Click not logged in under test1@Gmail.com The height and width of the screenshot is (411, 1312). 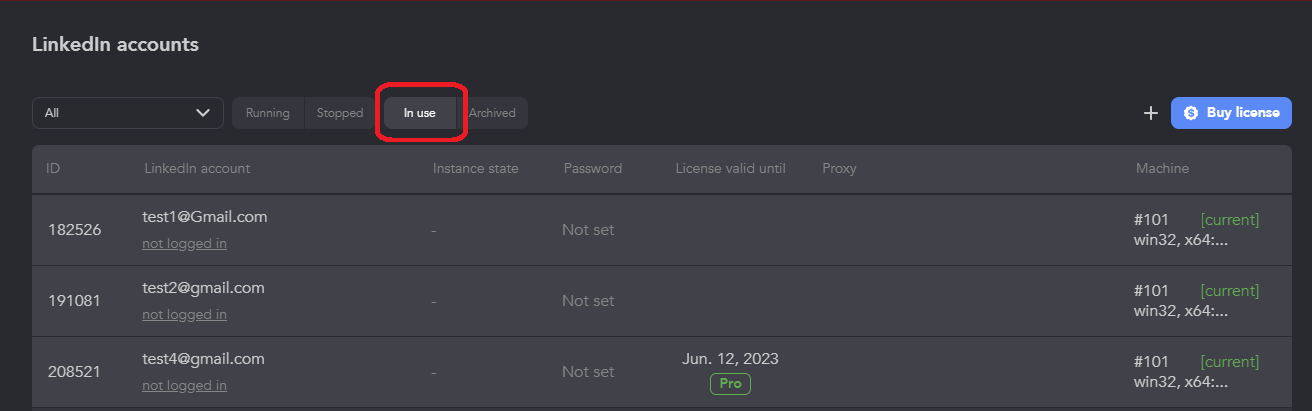point(184,243)
